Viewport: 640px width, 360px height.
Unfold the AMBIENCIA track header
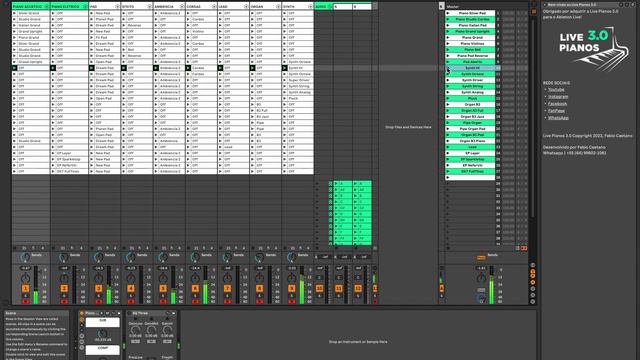click(182, 7)
